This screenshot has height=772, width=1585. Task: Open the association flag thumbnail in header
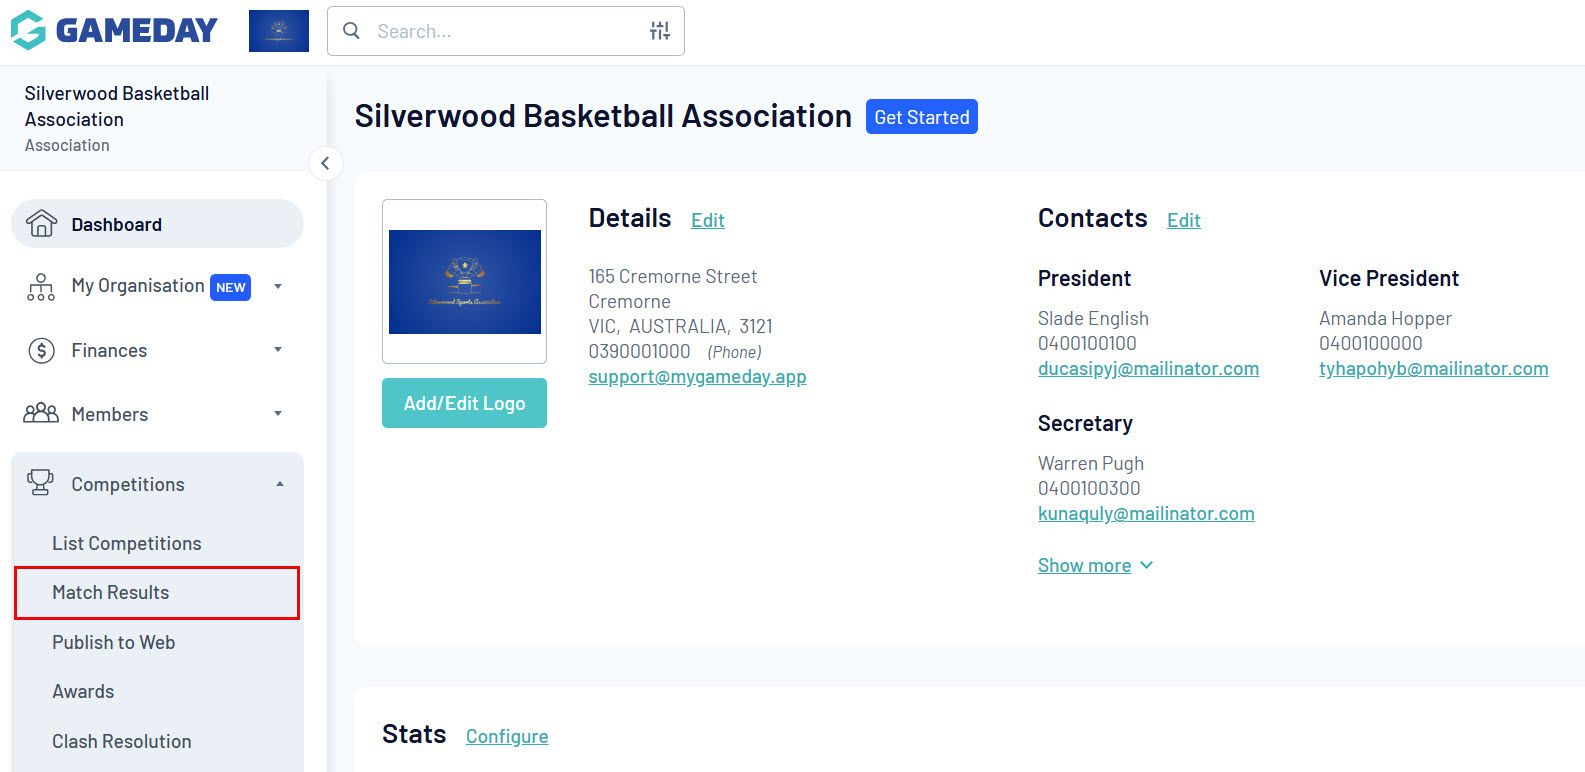coord(279,31)
